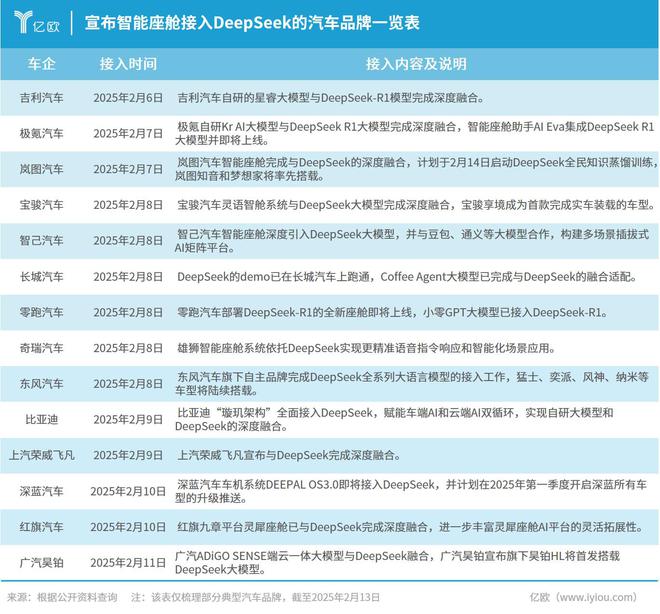This screenshot has width=660, height=614.
Task: Select the 深蓝汽车 brand cell
Action: [x=41, y=491]
